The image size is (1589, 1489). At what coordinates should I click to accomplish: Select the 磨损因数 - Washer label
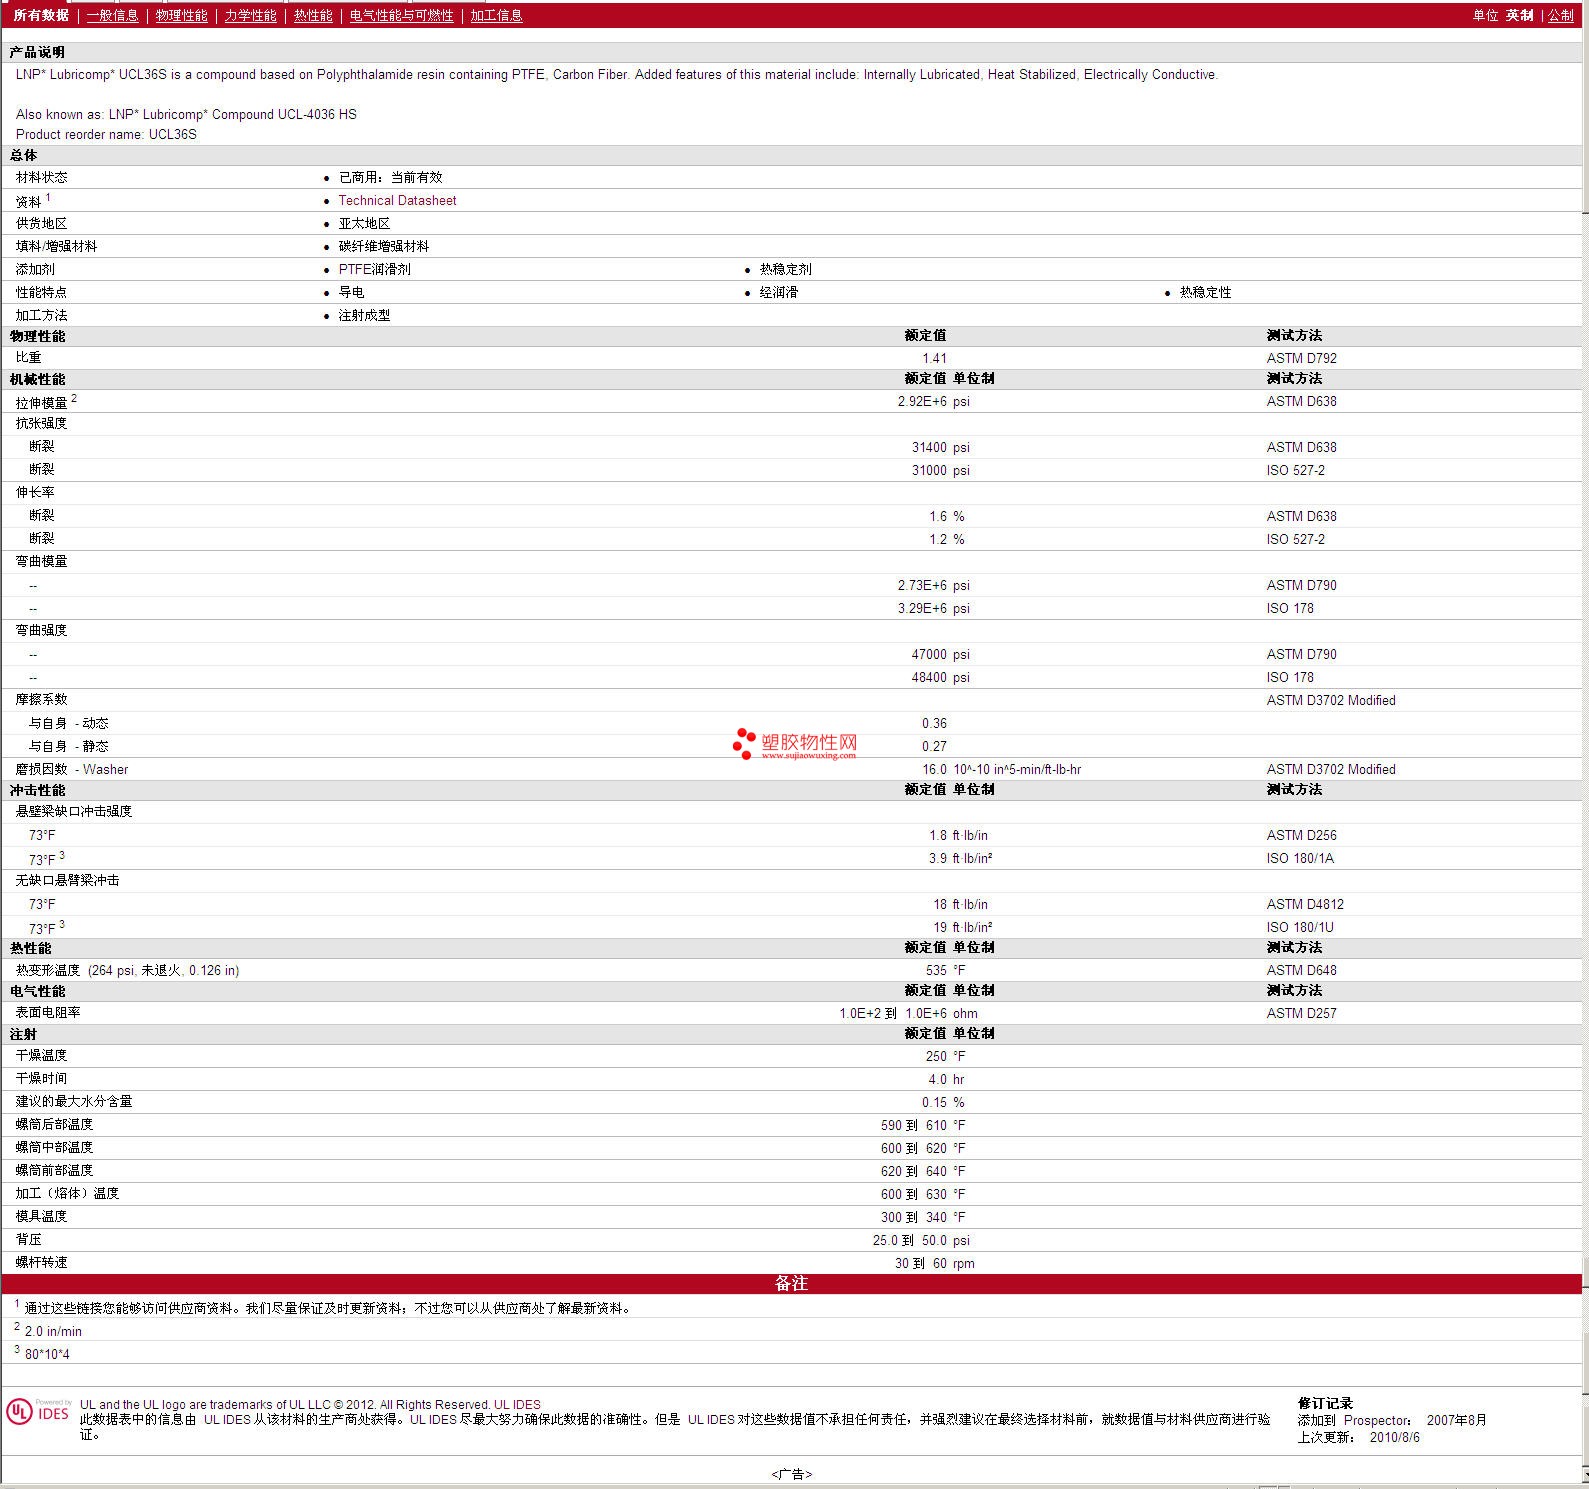71,769
